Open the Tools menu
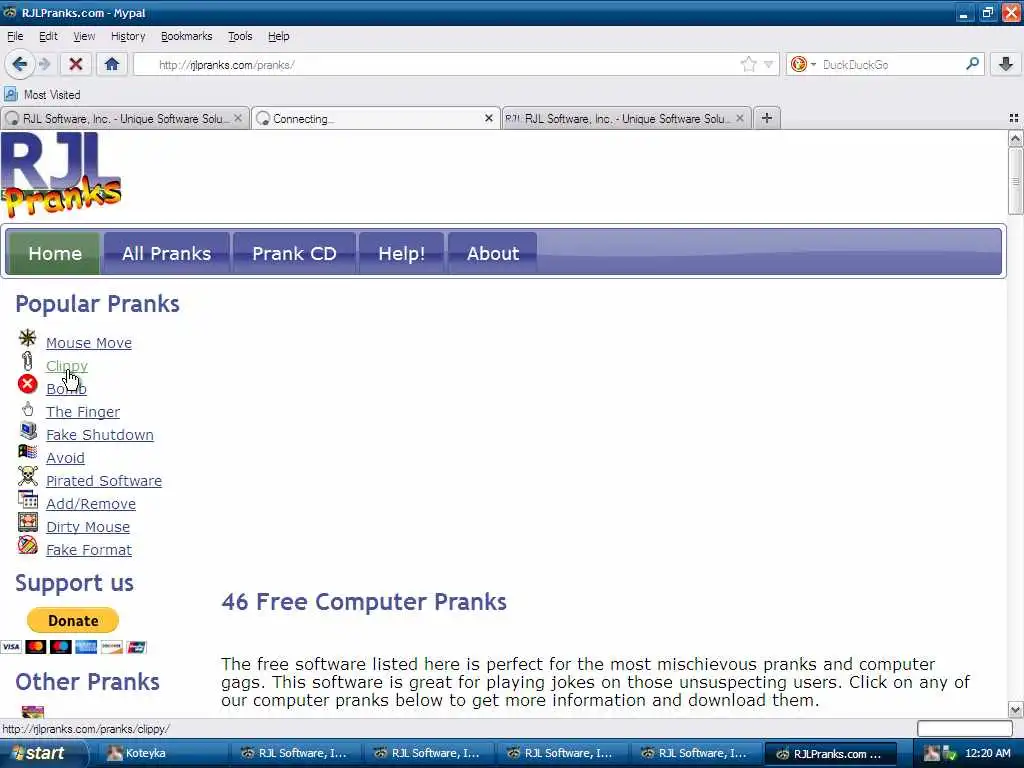 pos(240,36)
